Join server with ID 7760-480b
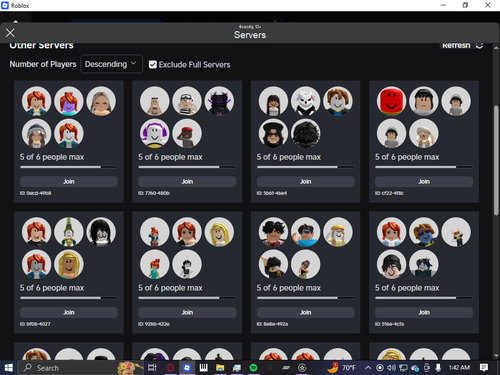The image size is (500, 375). [187, 182]
